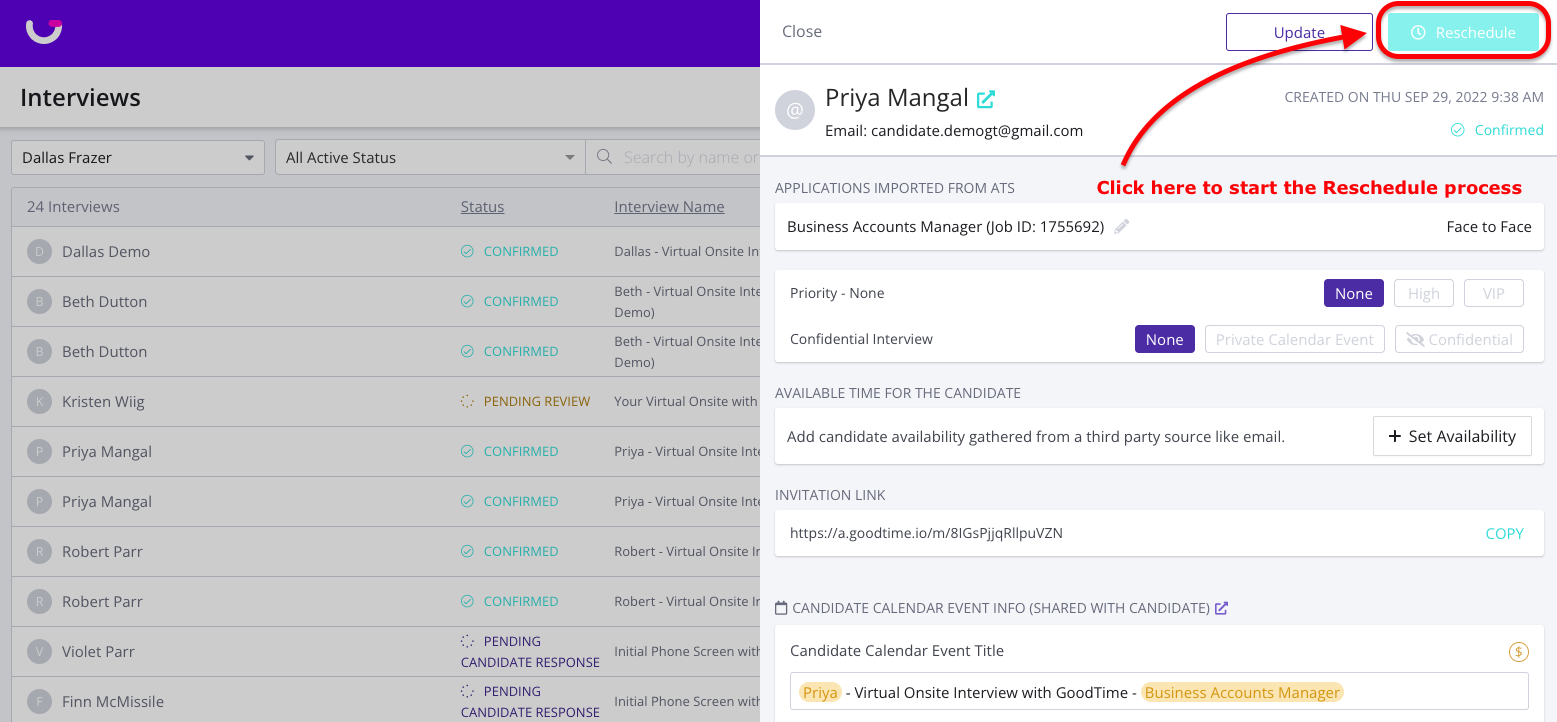This screenshot has width=1557, height=722.
Task: Select Violet Parr interview row
Action: 386,652
